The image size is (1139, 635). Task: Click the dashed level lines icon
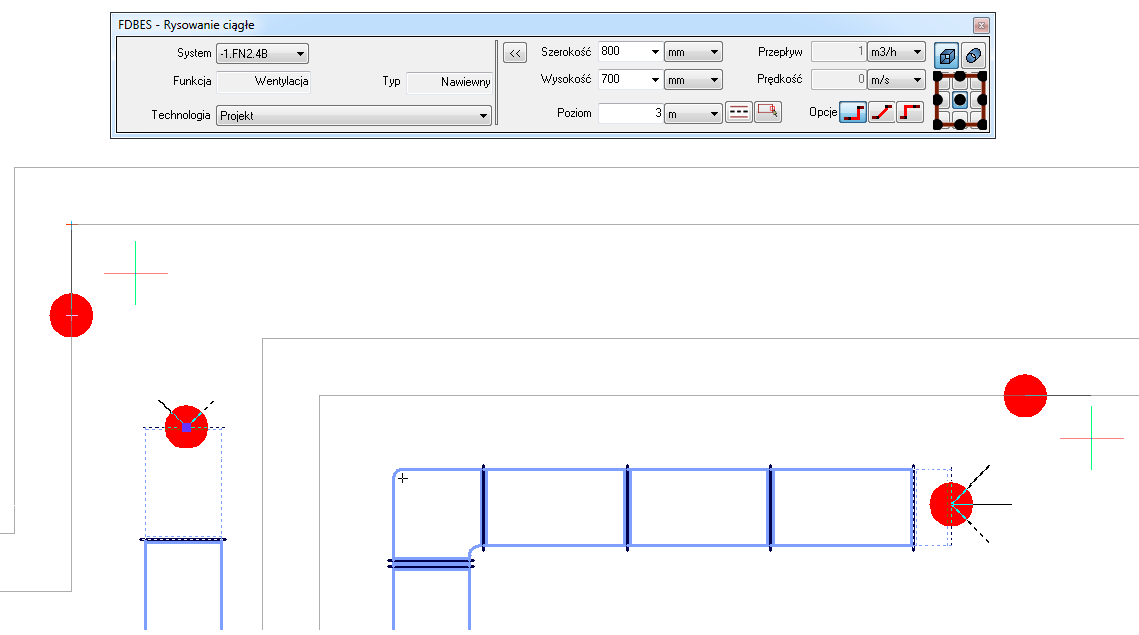click(x=738, y=113)
